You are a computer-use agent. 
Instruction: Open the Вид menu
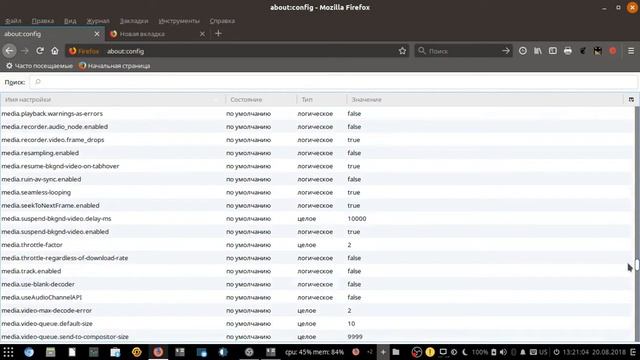coord(70,21)
